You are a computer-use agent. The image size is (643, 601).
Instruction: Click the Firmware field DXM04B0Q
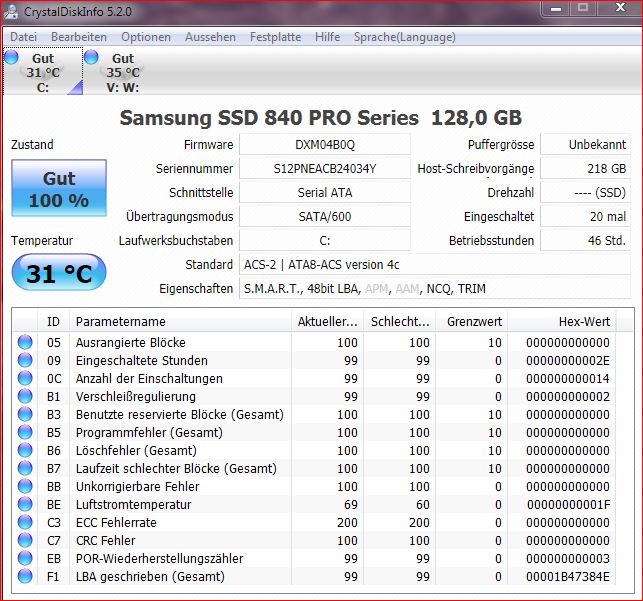point(325,144)
